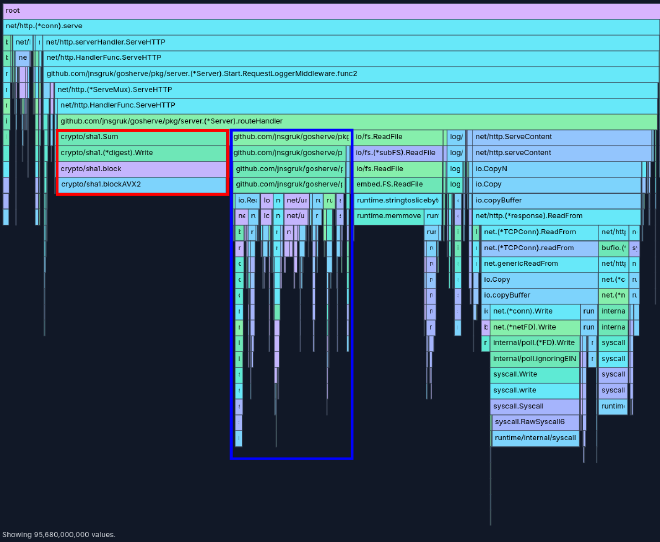Click the io/fs.(*subFS).ReadFile frame
Viewport: 660px width, 542px height.
pyautogui.click(x=398, y=153)
